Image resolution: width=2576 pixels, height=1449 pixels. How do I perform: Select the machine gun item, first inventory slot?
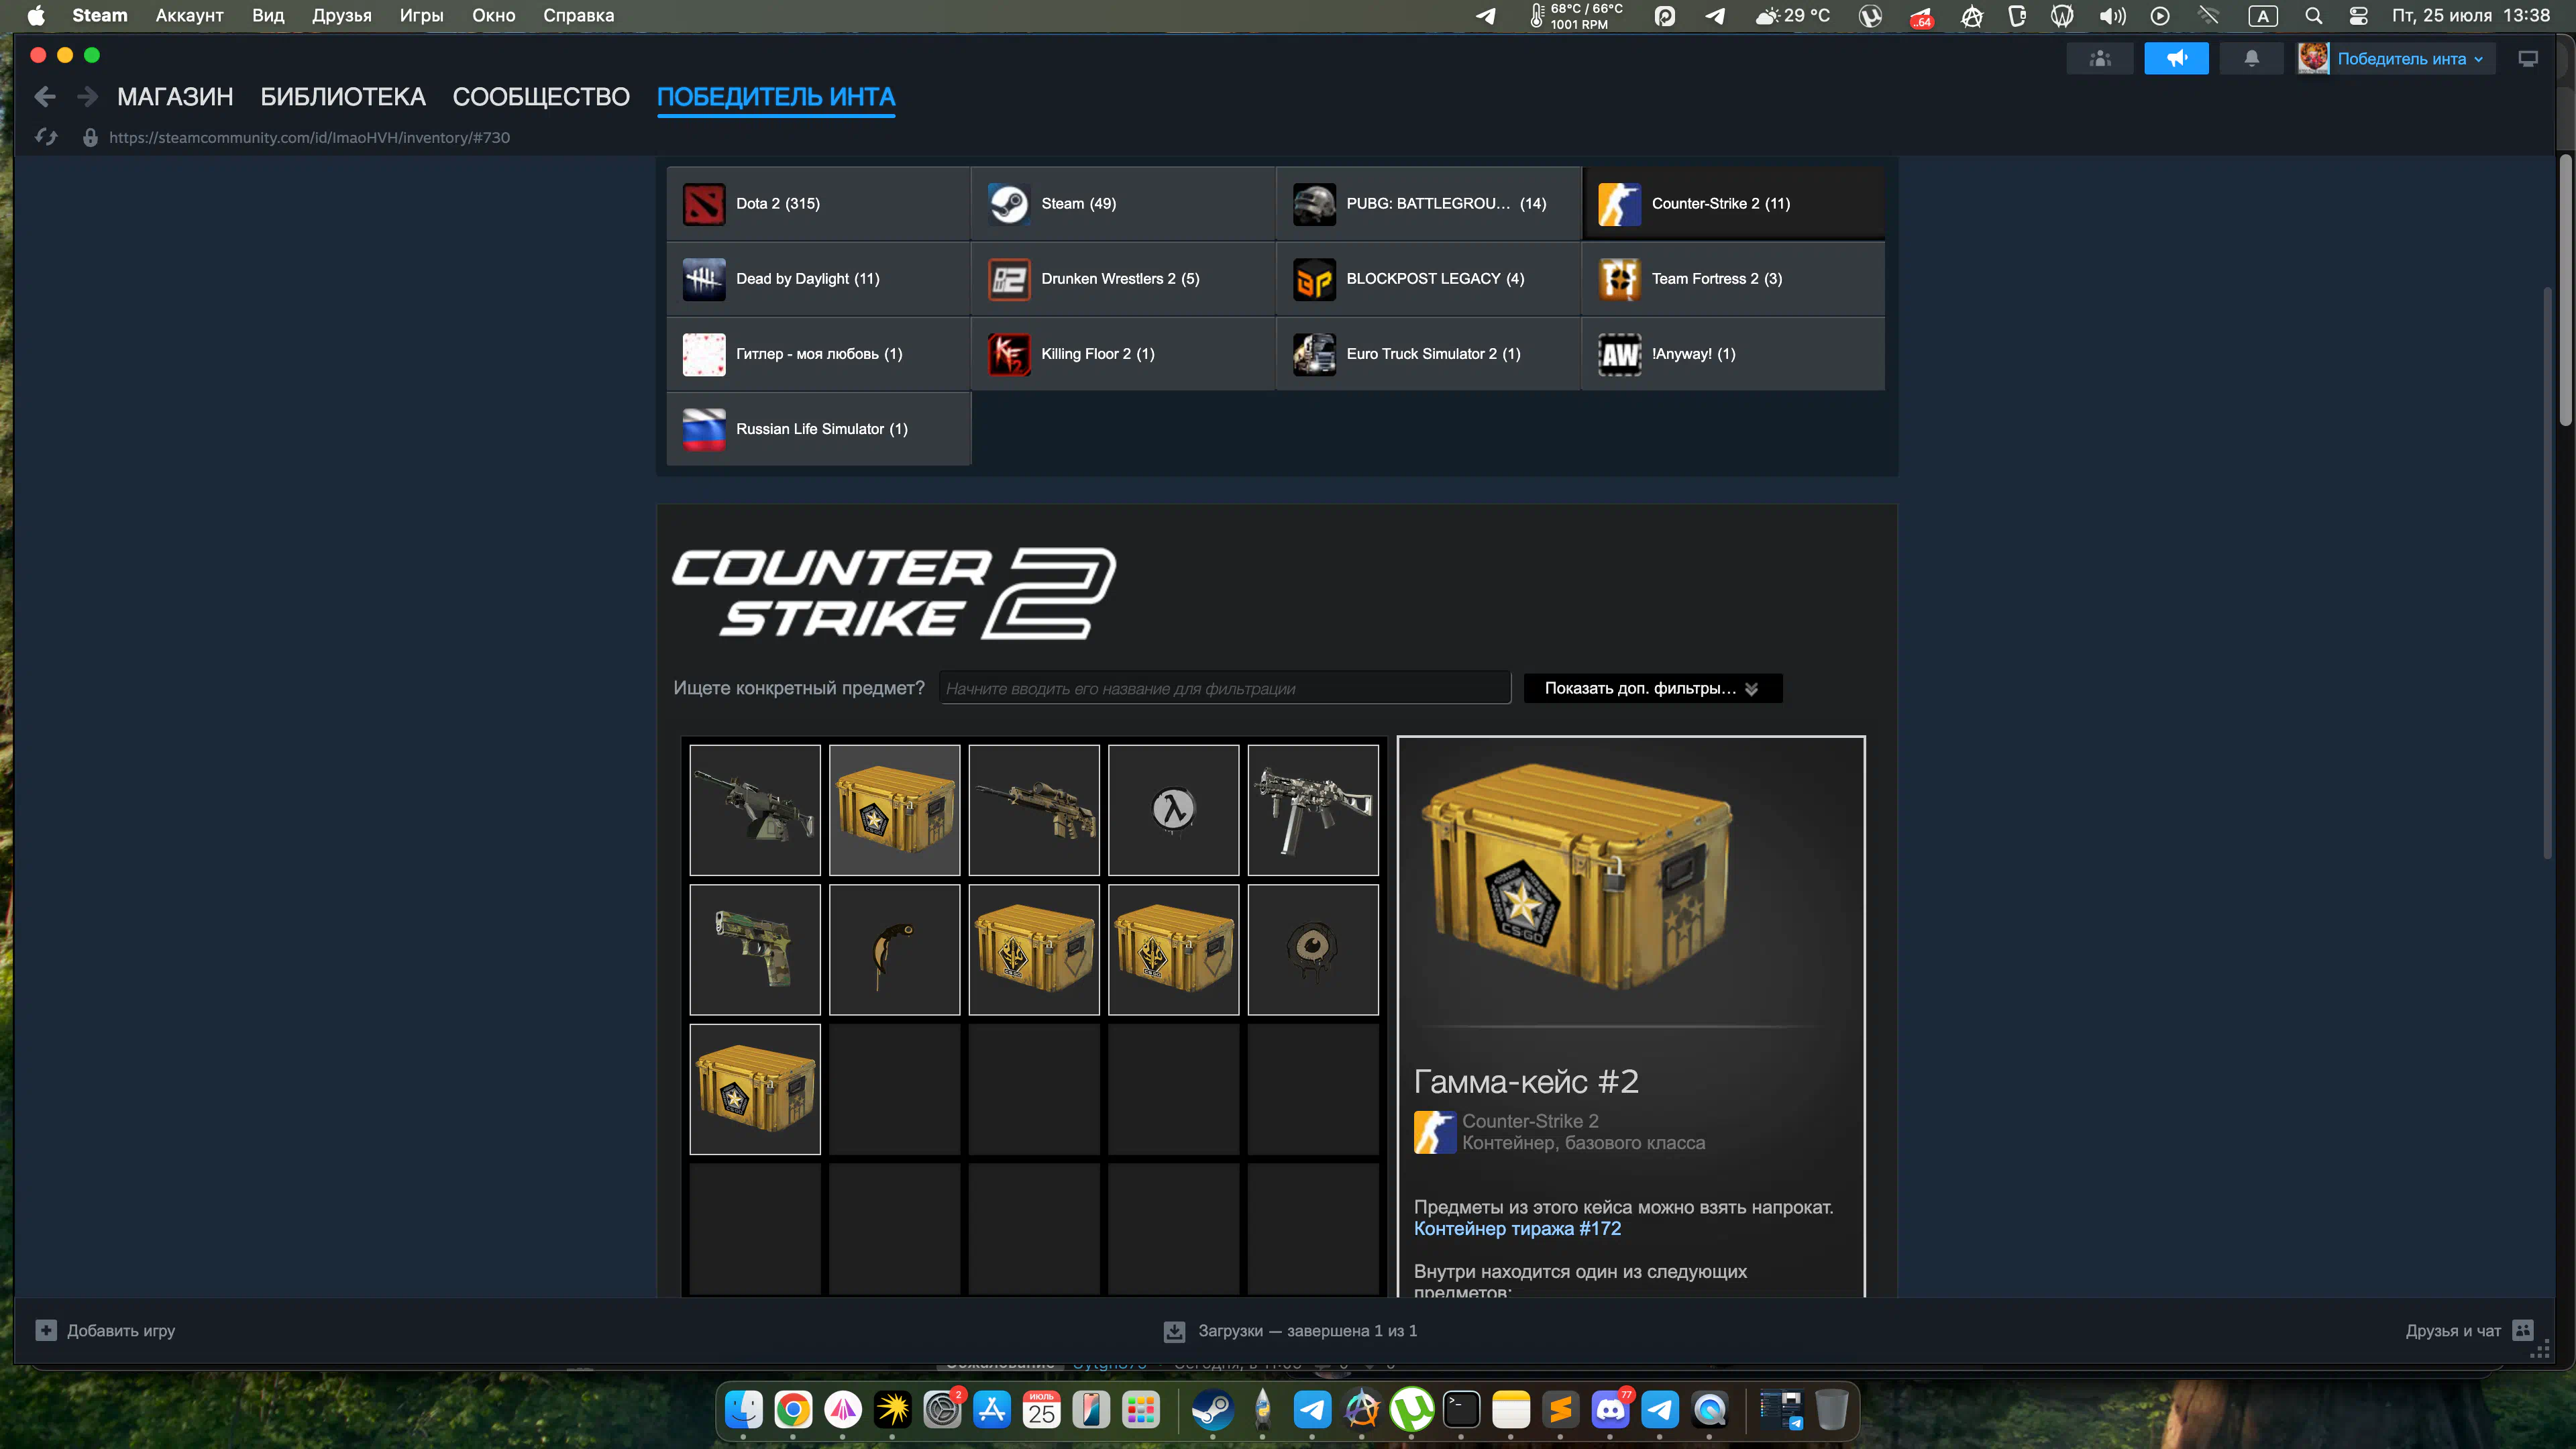click(755, 810)
